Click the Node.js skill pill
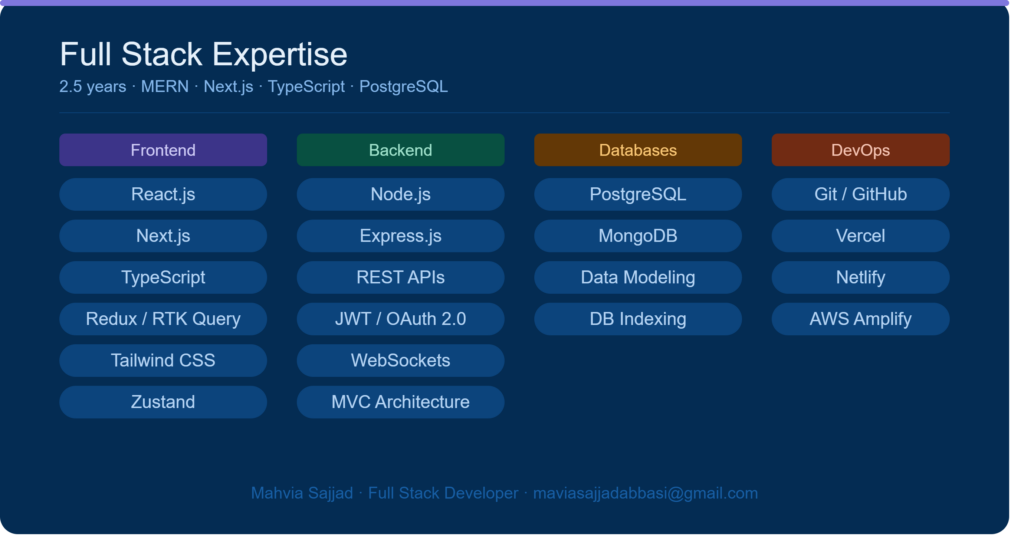 point(400,195)
